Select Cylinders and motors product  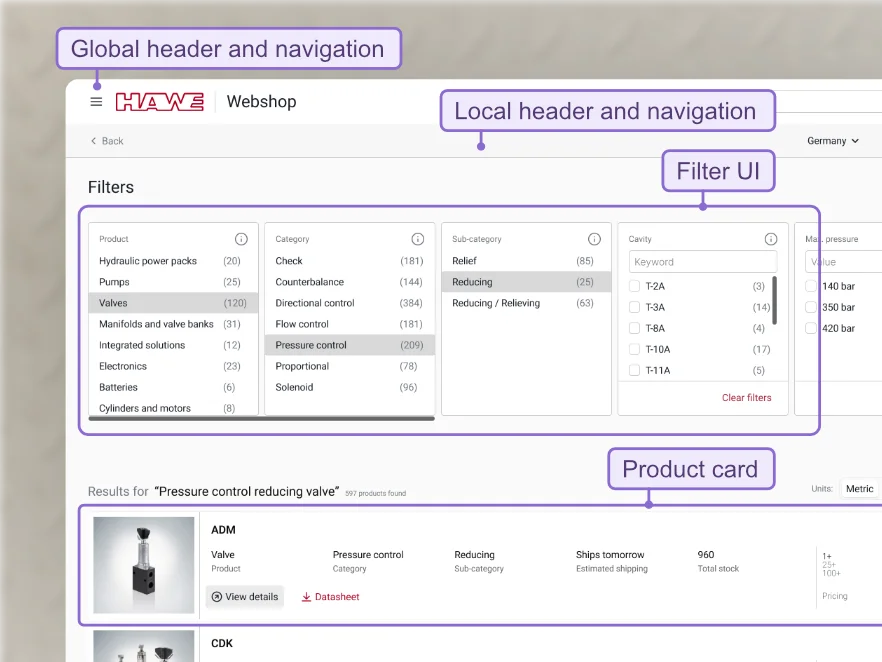pos(173,408)
